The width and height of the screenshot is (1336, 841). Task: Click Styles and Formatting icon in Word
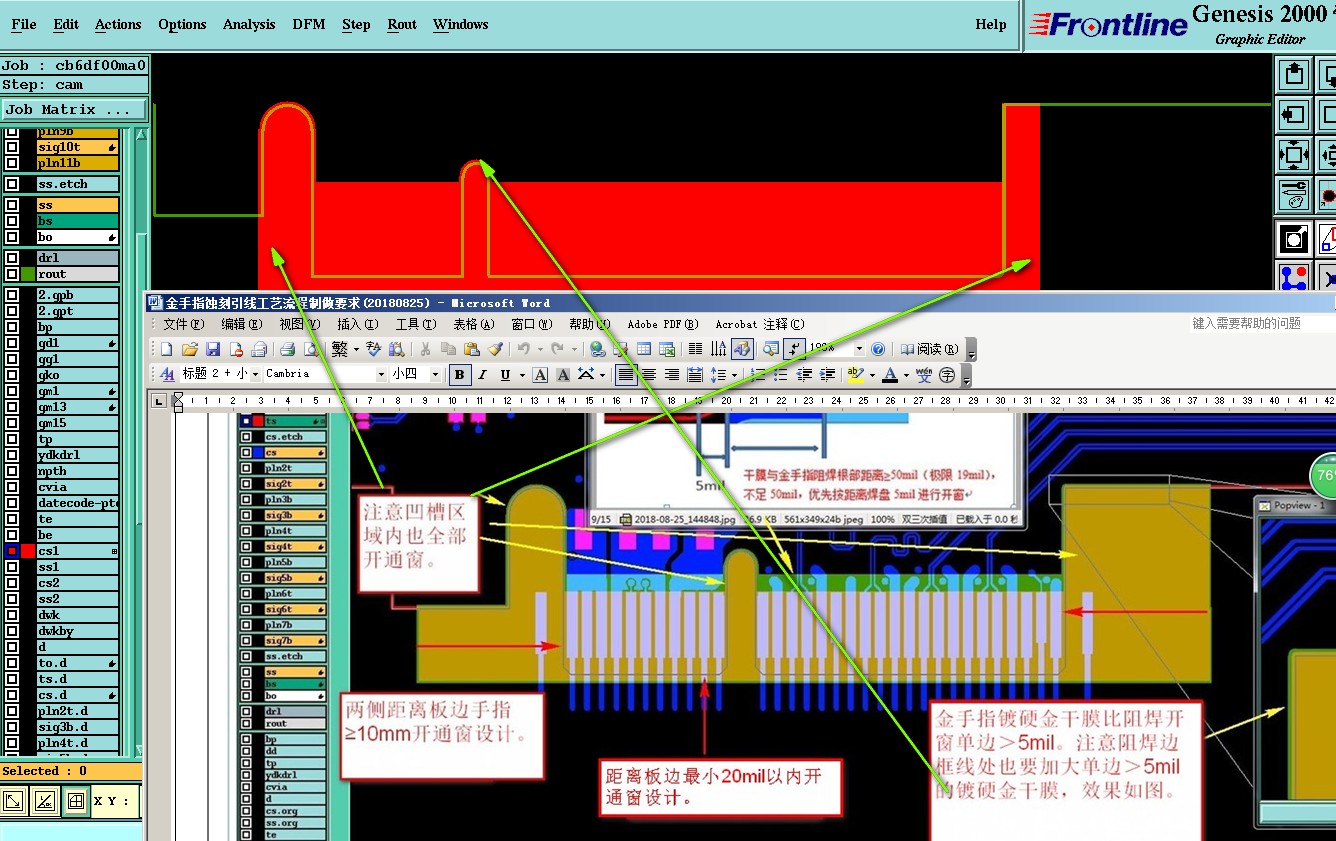(x=168, y=375)
